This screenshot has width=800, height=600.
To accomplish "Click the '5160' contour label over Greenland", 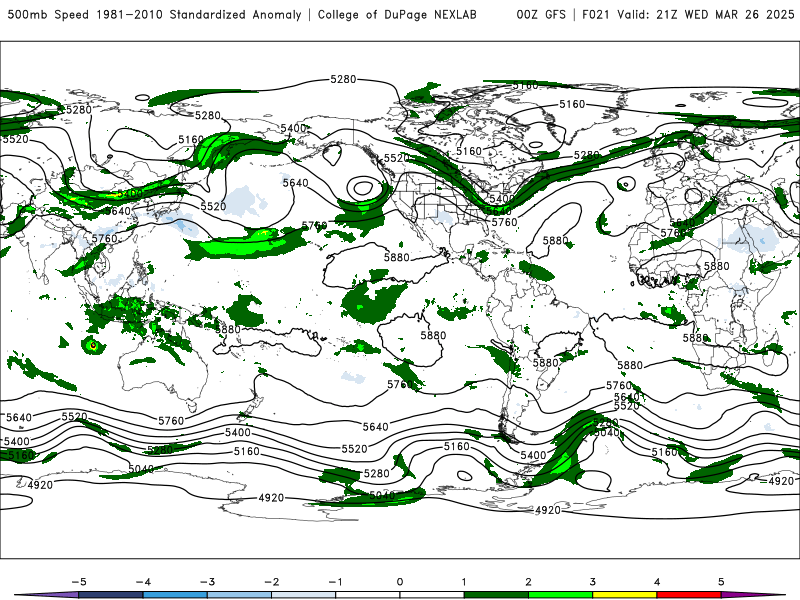I will coord(572,104).
